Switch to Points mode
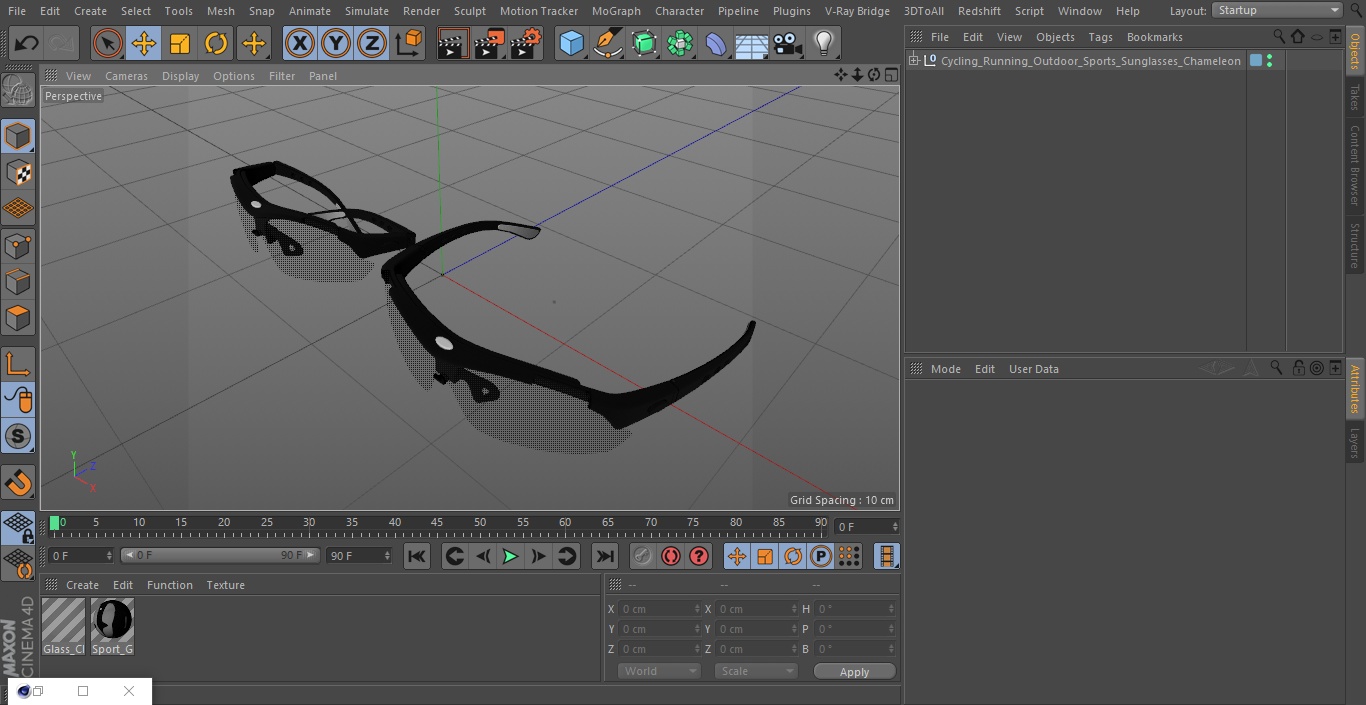 pyautogui.click(x=18, y=246)
